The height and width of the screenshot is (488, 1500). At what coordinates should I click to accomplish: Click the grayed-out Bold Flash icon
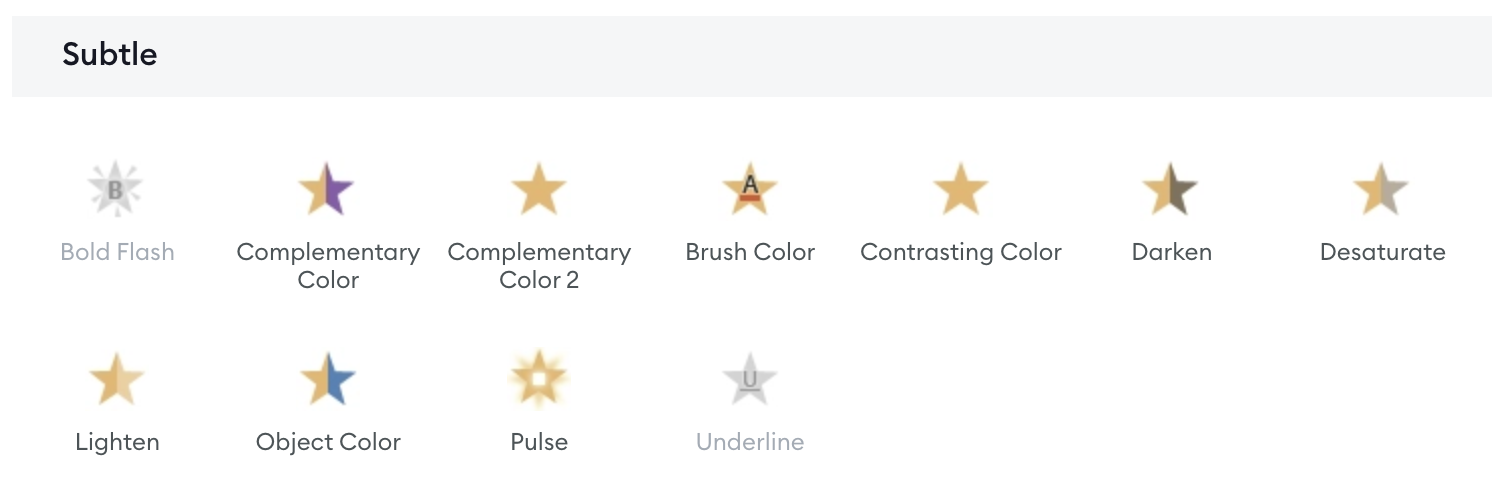[116, 189]
